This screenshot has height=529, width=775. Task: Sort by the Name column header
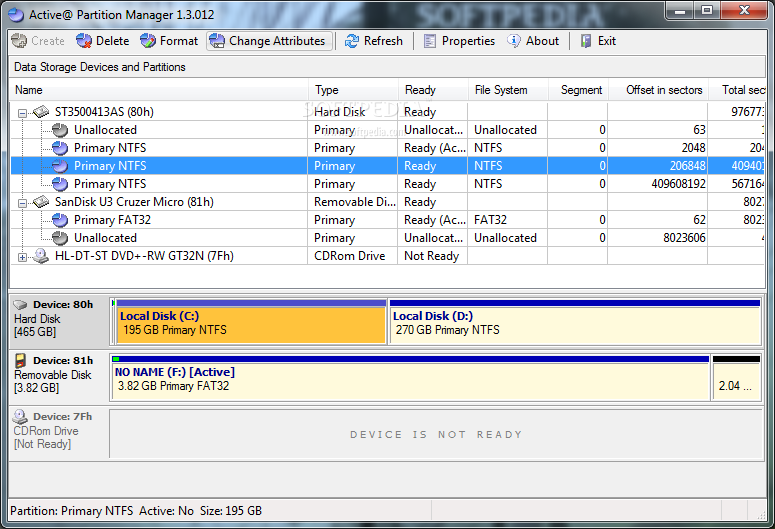click(x=159, y=90)
